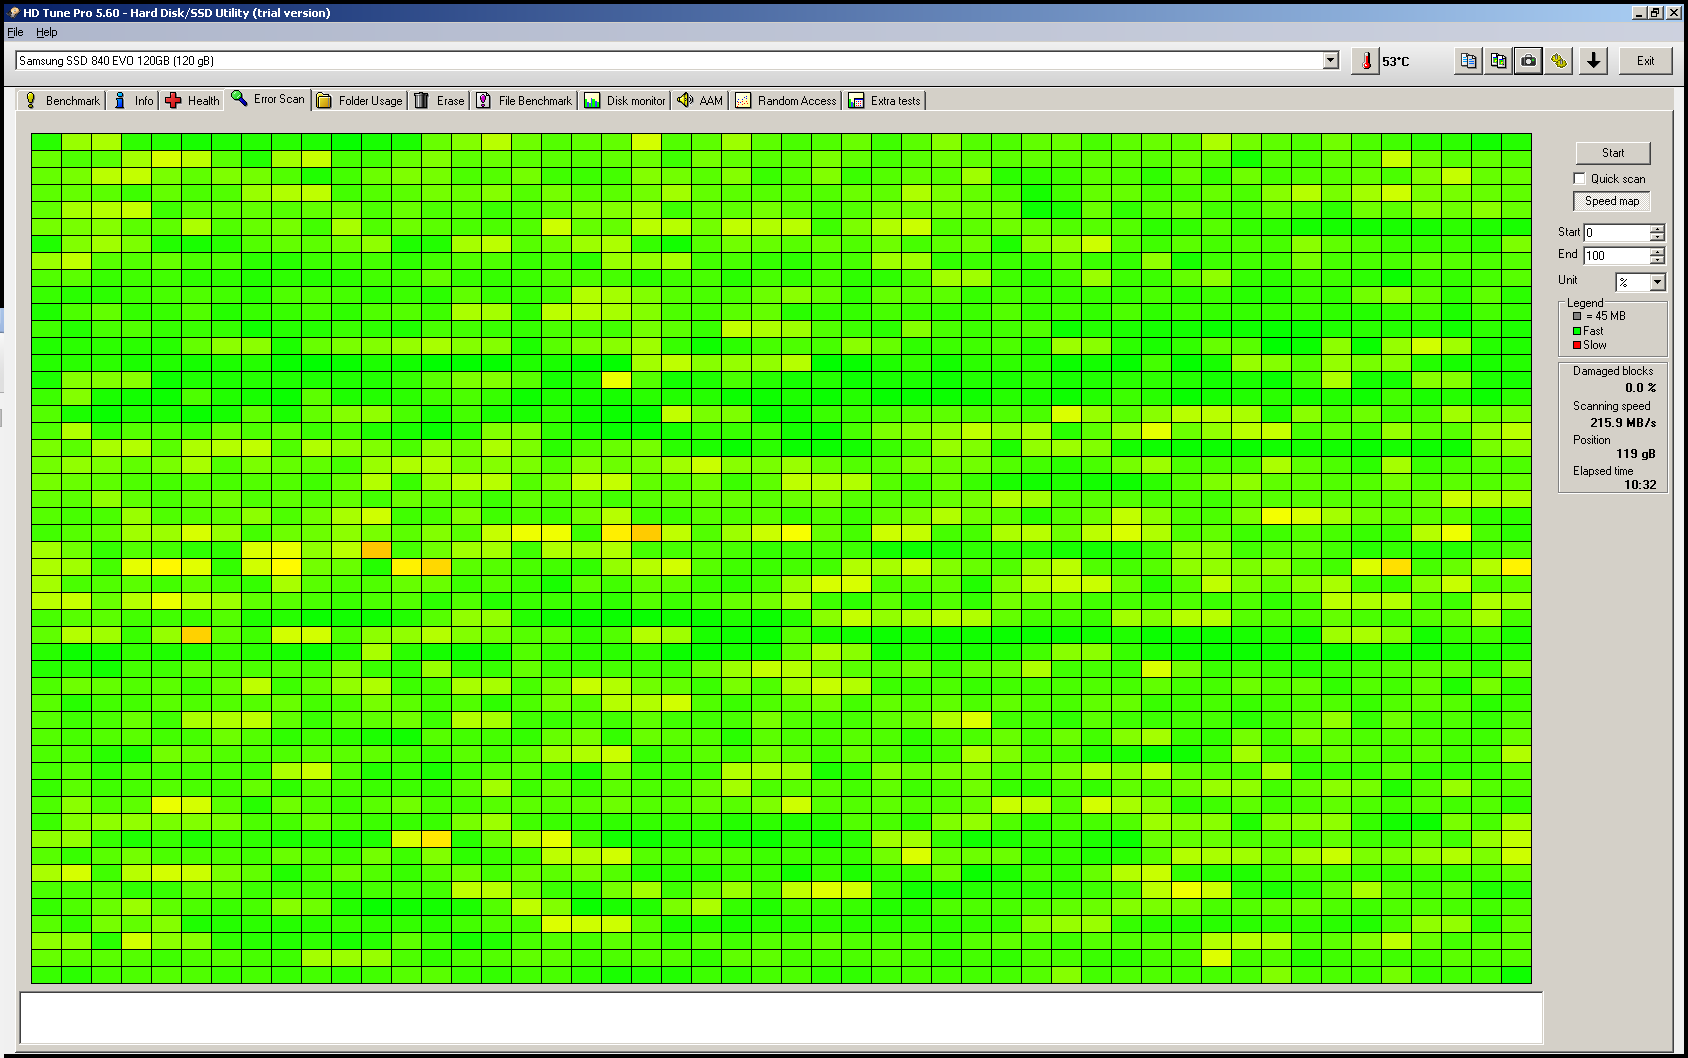1688x1058 pixels.
Task: Open options via yellow gears icon
Action: [x=1559, y=61]
